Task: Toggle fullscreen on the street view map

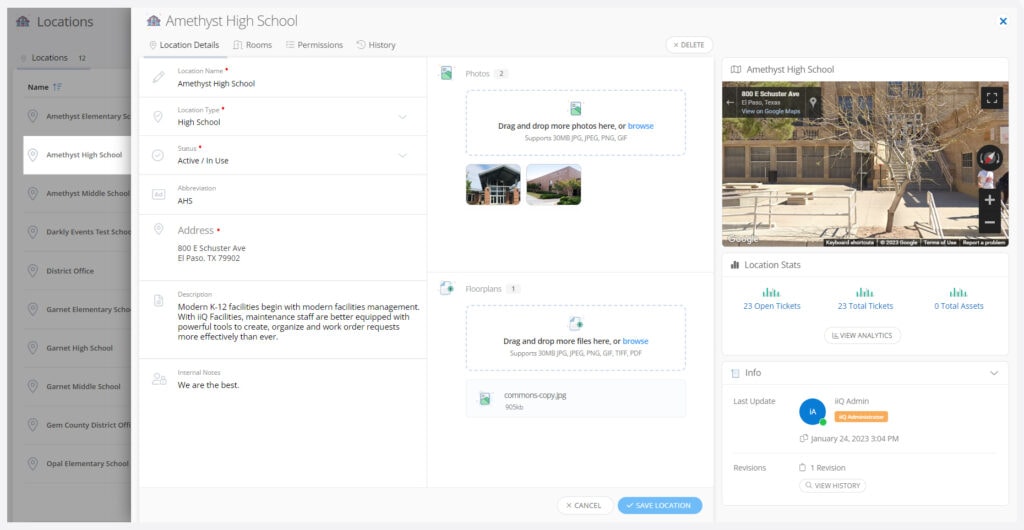Action: click(x=991, y=98)
